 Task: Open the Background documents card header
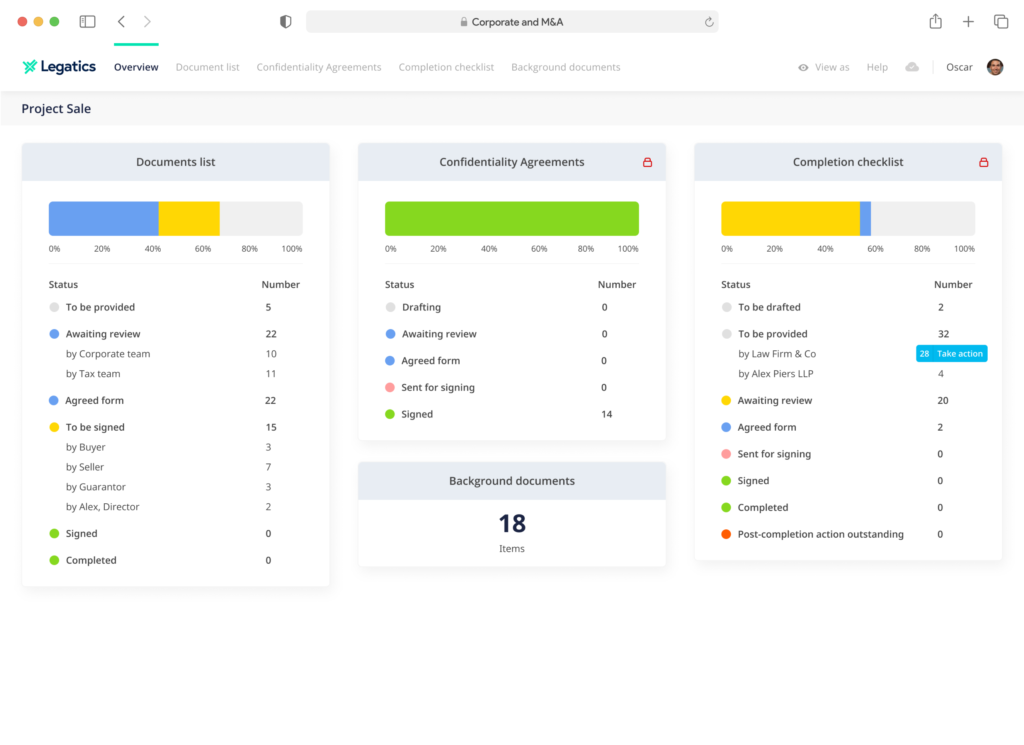tap(512, 481)
